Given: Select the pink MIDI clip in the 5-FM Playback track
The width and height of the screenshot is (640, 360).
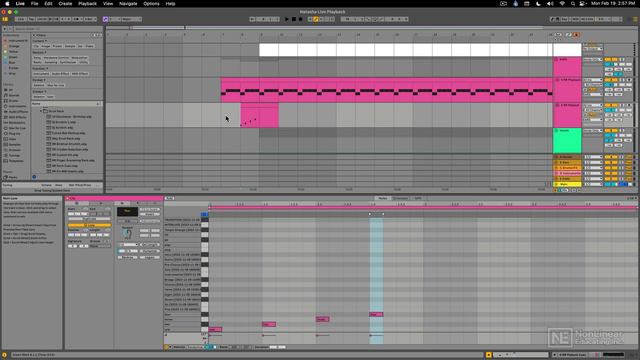Looking at the screenshot, I should pos(260,116).
